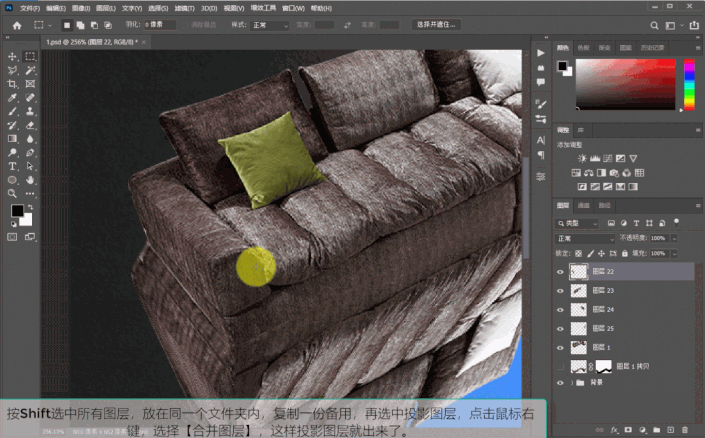Hide layer 图层 22

tap(560, 272)
